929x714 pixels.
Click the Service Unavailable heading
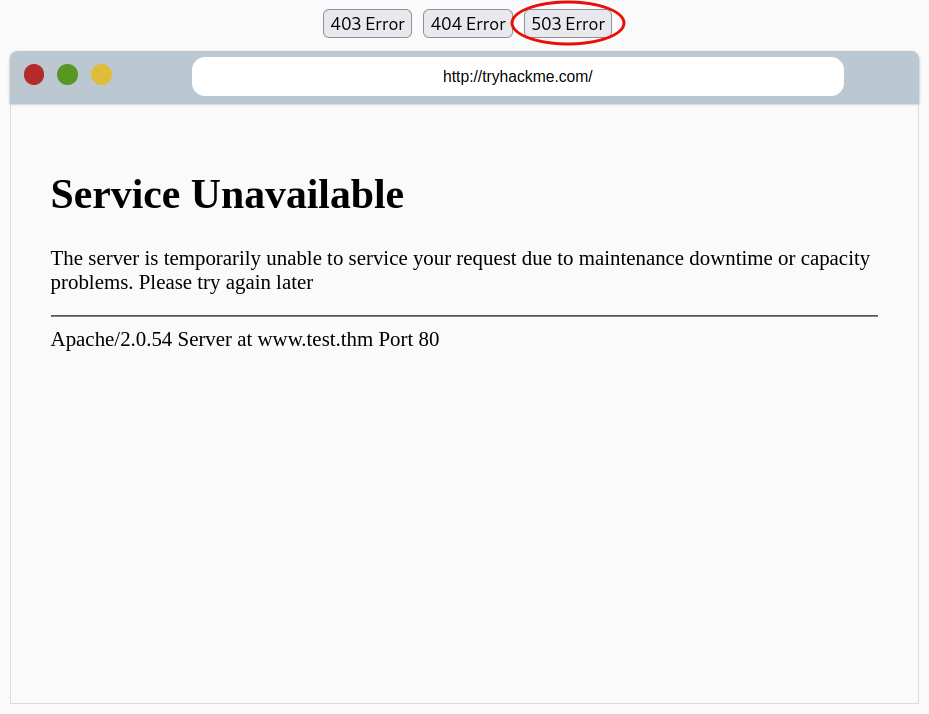coord(227,194)
